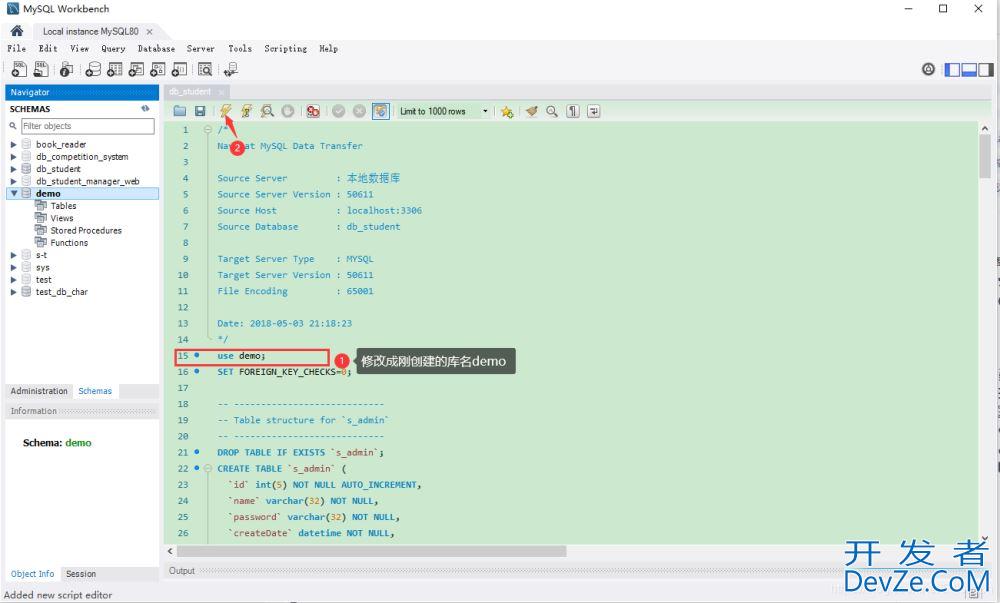
Task: Expand the book_reader schema
Action: point(13,145)
